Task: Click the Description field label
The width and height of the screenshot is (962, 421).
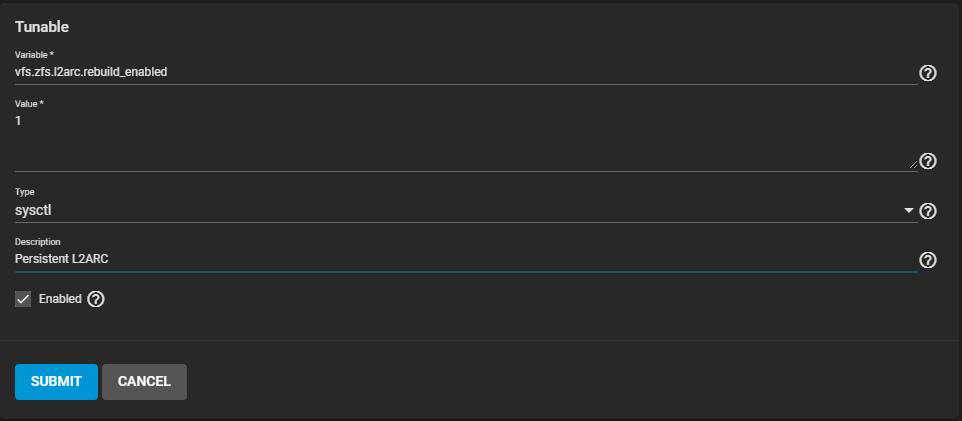Action: [37, 241]
